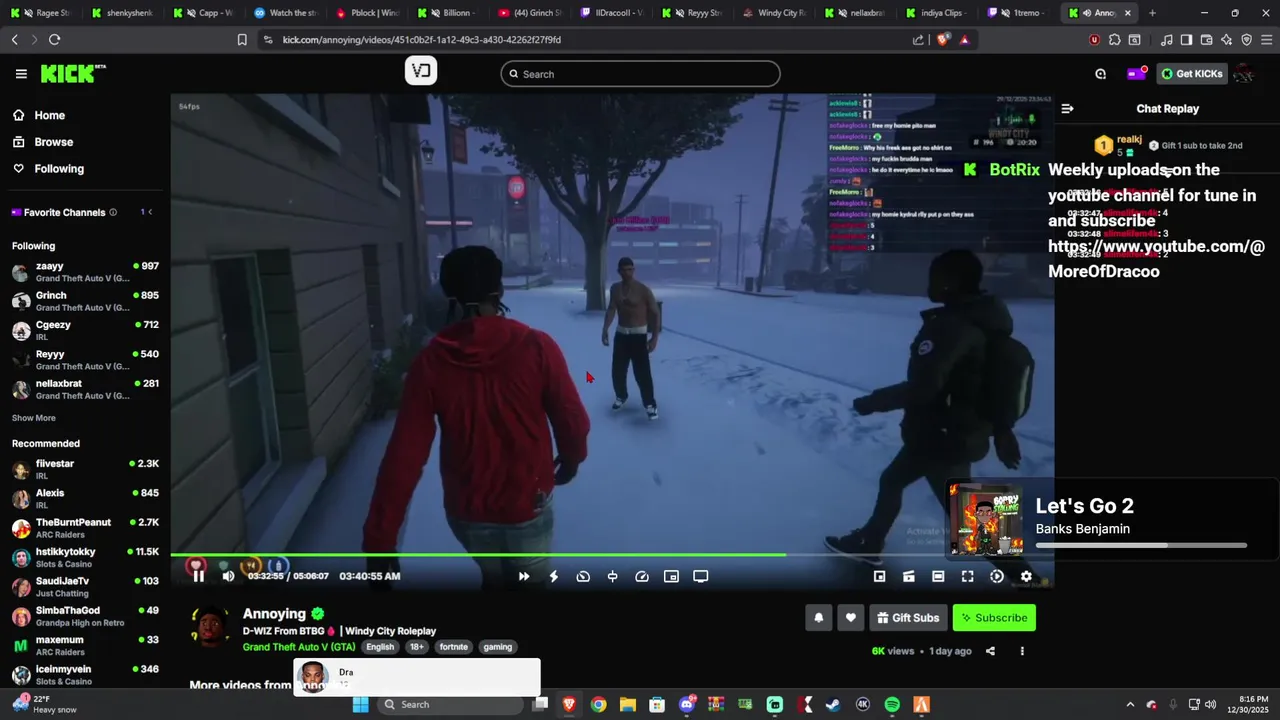
Task: Toggle theater mode in the player
Action: [938, 576]
